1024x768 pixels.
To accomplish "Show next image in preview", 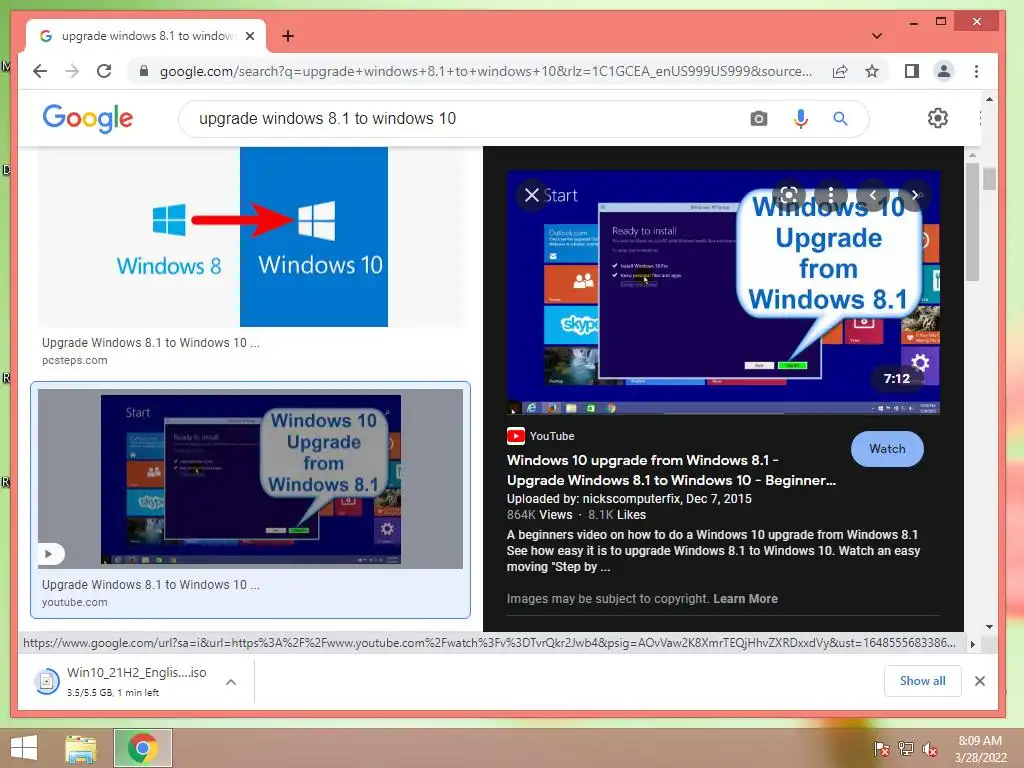I will 915,195.
